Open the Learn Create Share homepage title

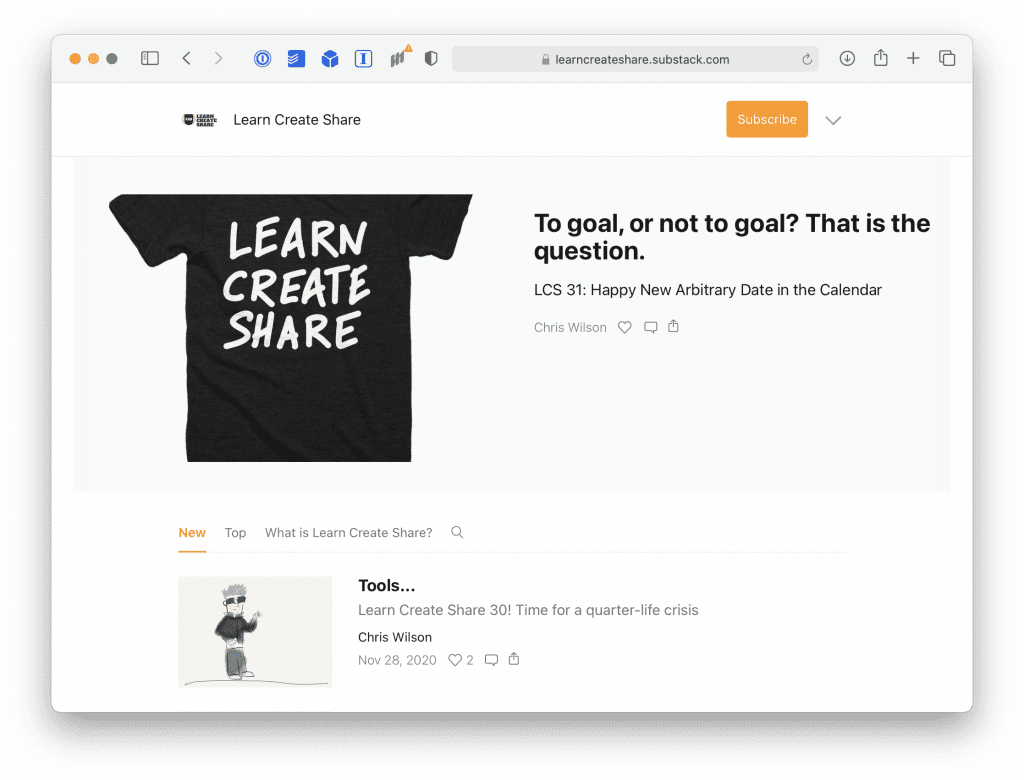(x=297, y=120)
